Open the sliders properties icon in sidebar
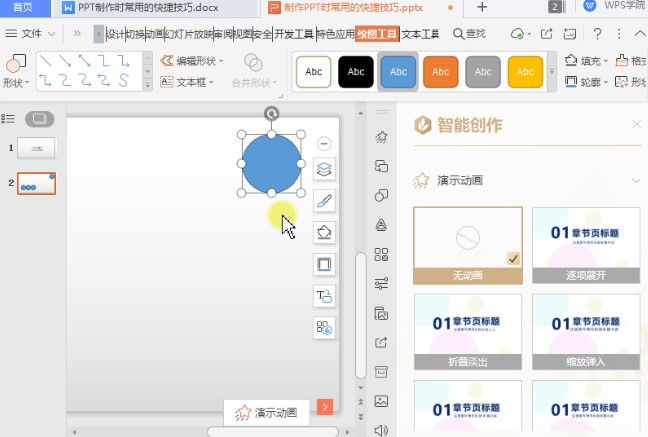This screenshot has height=437, width=648. point(381,284)
